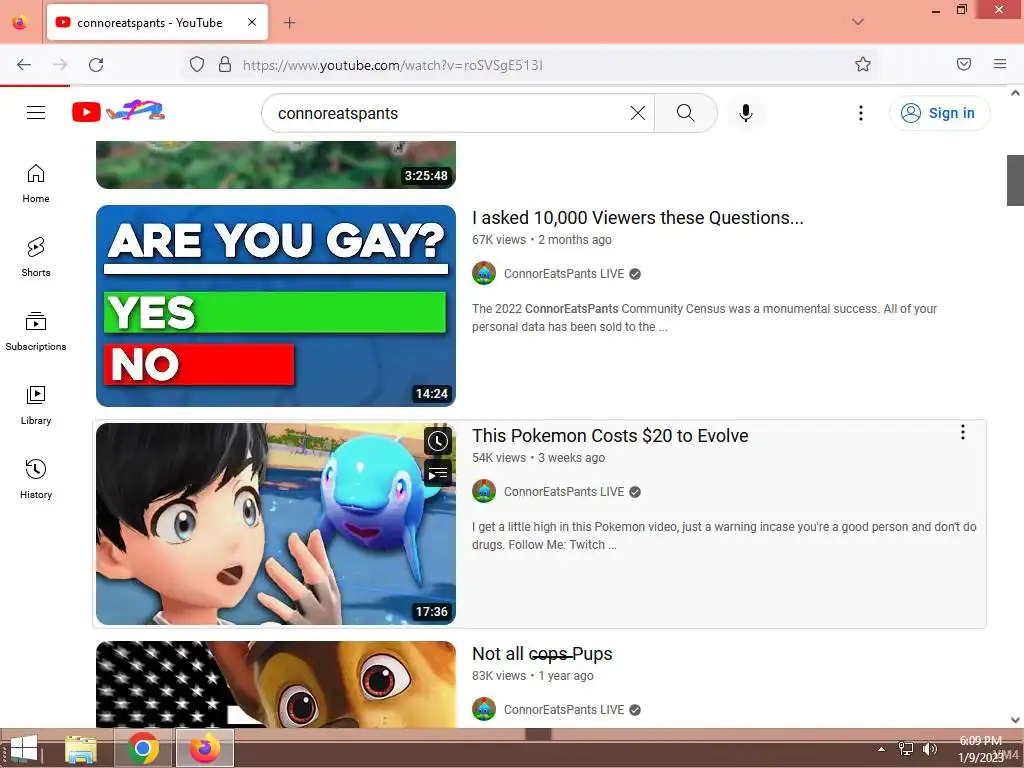Click the network tray icon
The width and height of the screenshot is (1024, 768).
click(x=906, y=749)
